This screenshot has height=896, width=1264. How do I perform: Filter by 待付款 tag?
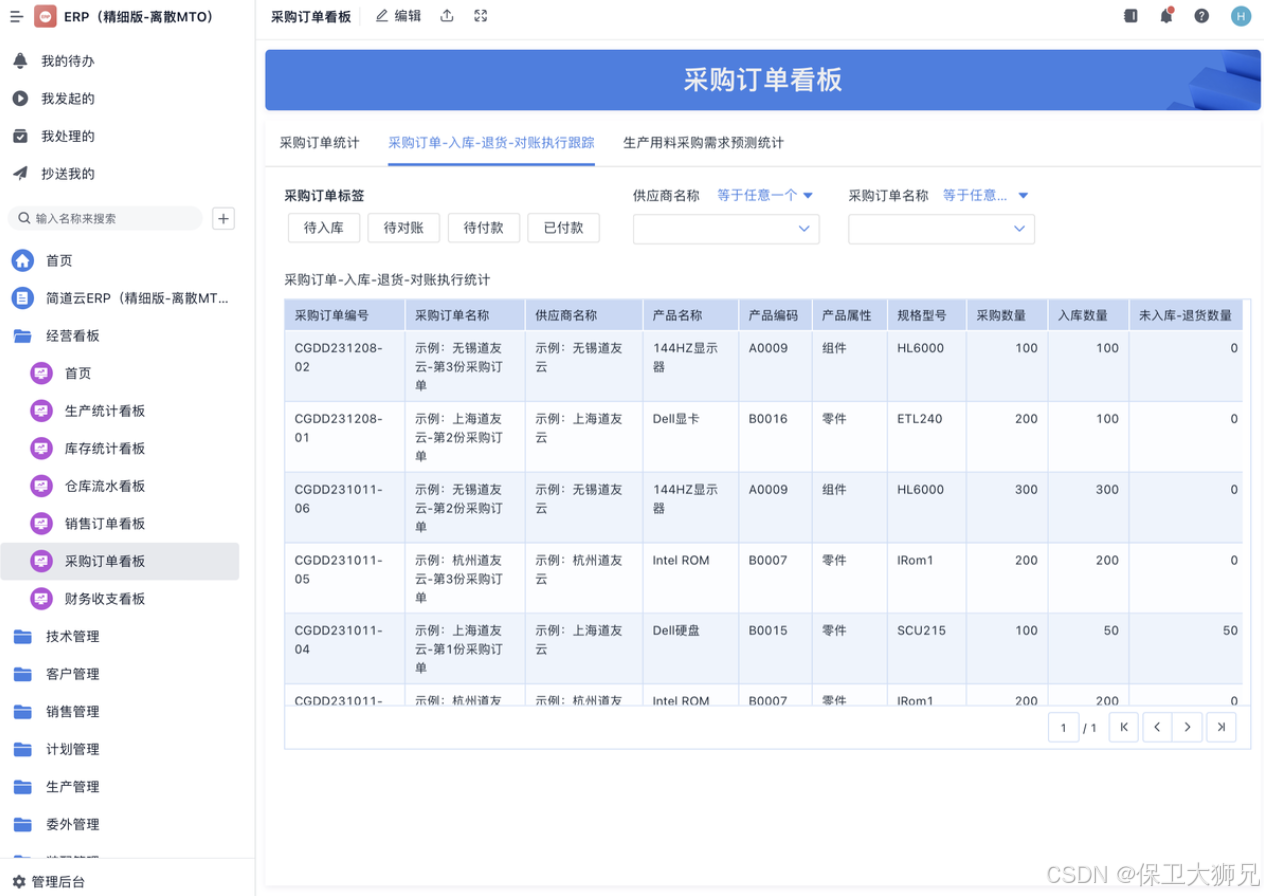click(483, 228)
